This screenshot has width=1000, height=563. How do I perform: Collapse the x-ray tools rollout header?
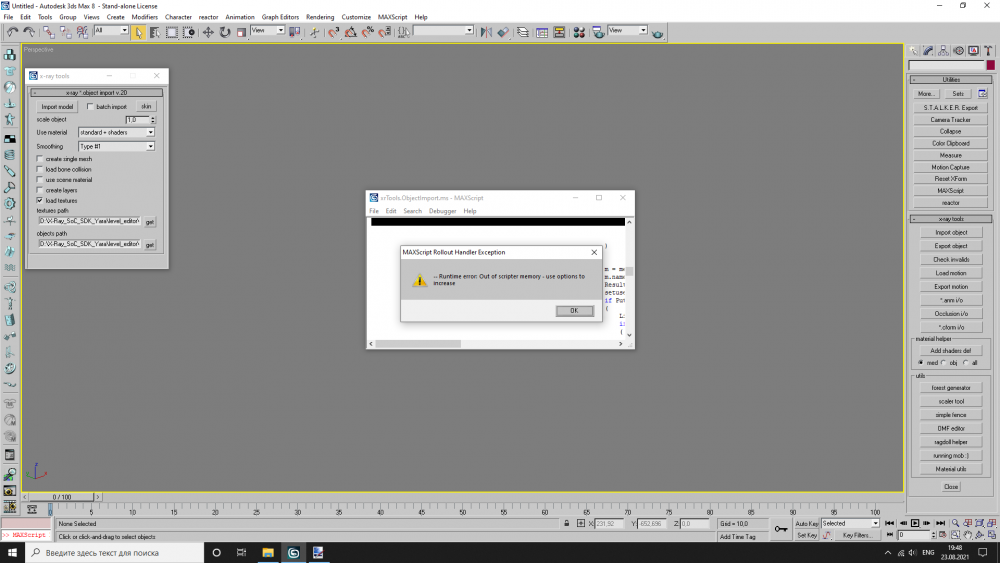coord(950,219)
